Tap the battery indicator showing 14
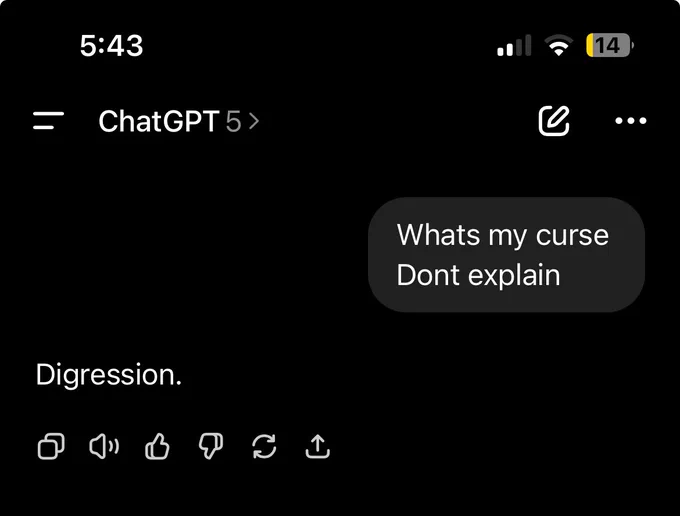This screenshot has height=516, width=680. click(608, 46)
